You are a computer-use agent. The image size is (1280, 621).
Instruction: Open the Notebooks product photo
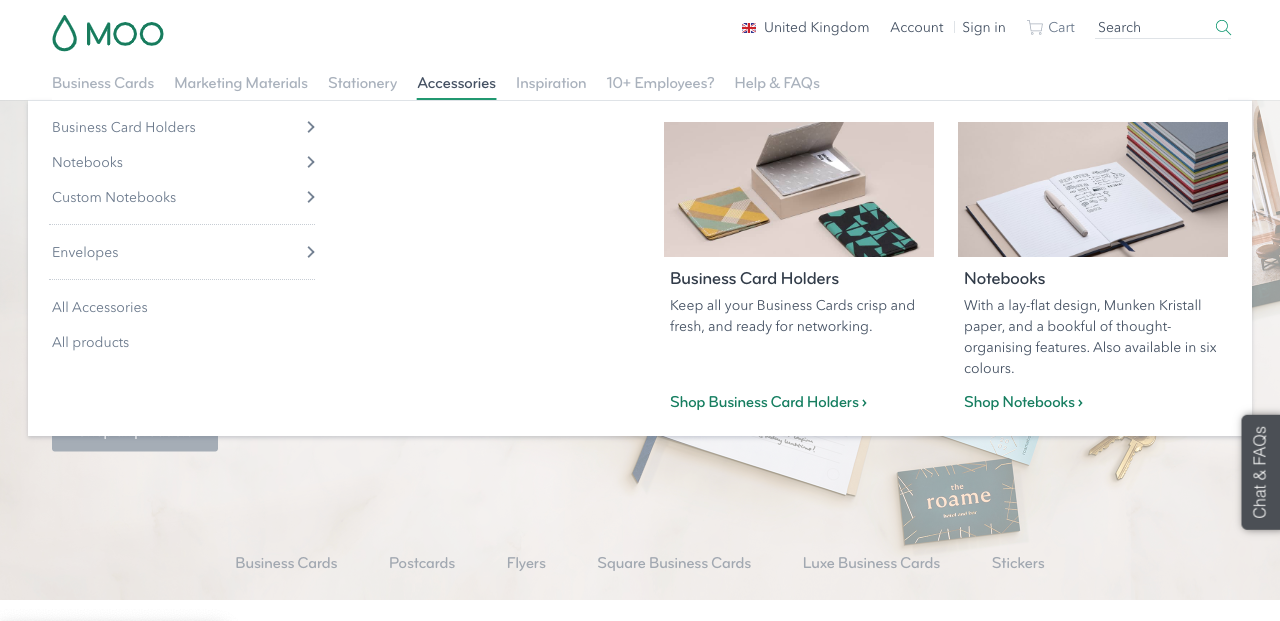click(1093, 189)
